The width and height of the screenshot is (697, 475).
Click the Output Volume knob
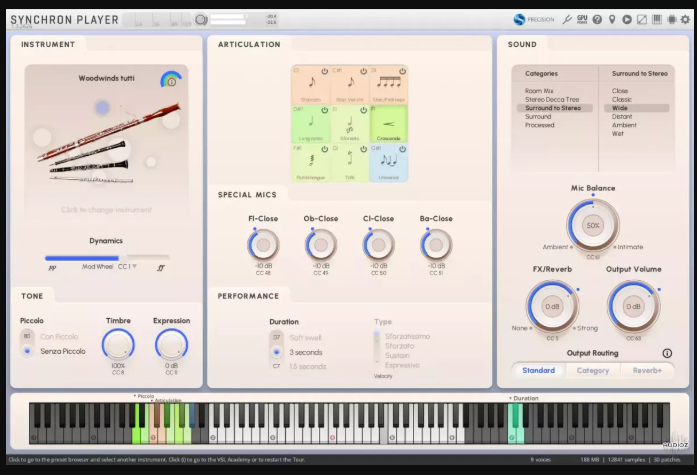click(x=633, y=307)
